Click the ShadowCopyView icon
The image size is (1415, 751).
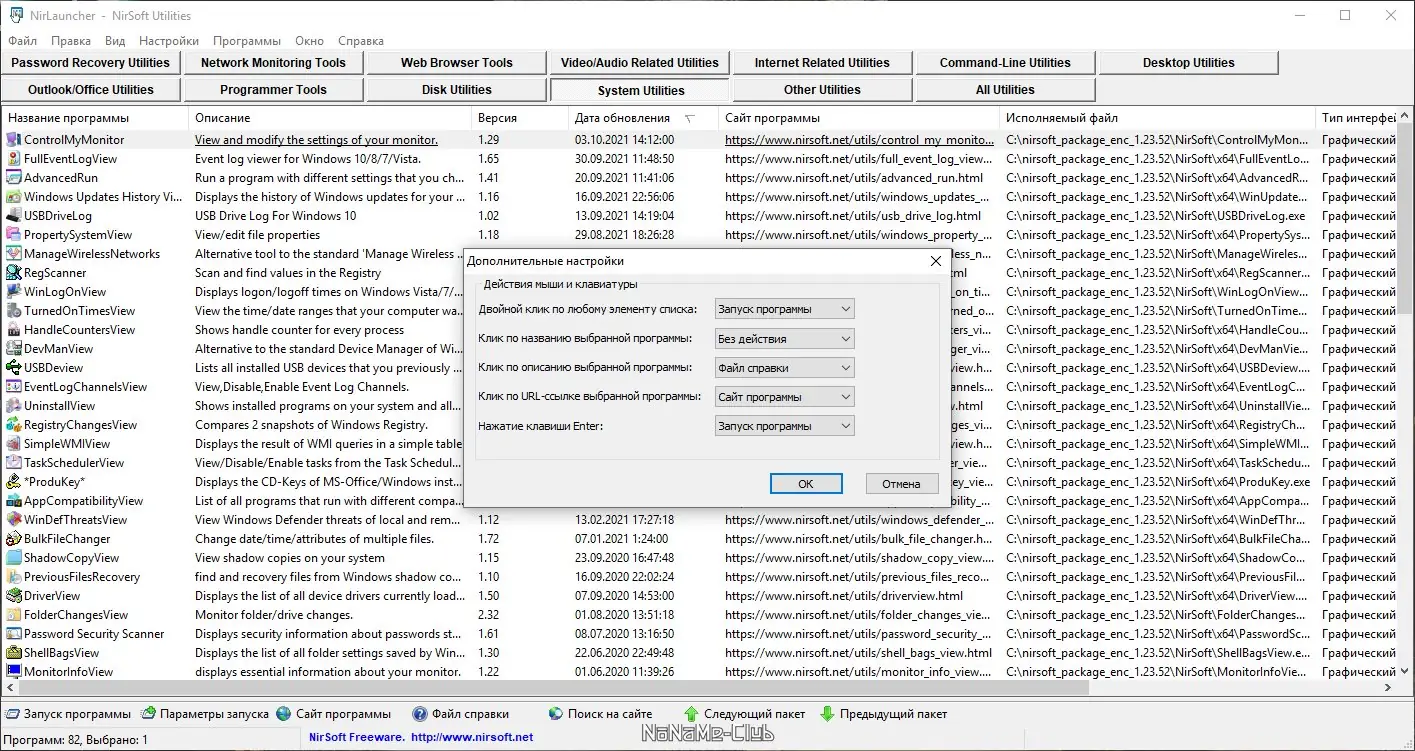[13, 558]
